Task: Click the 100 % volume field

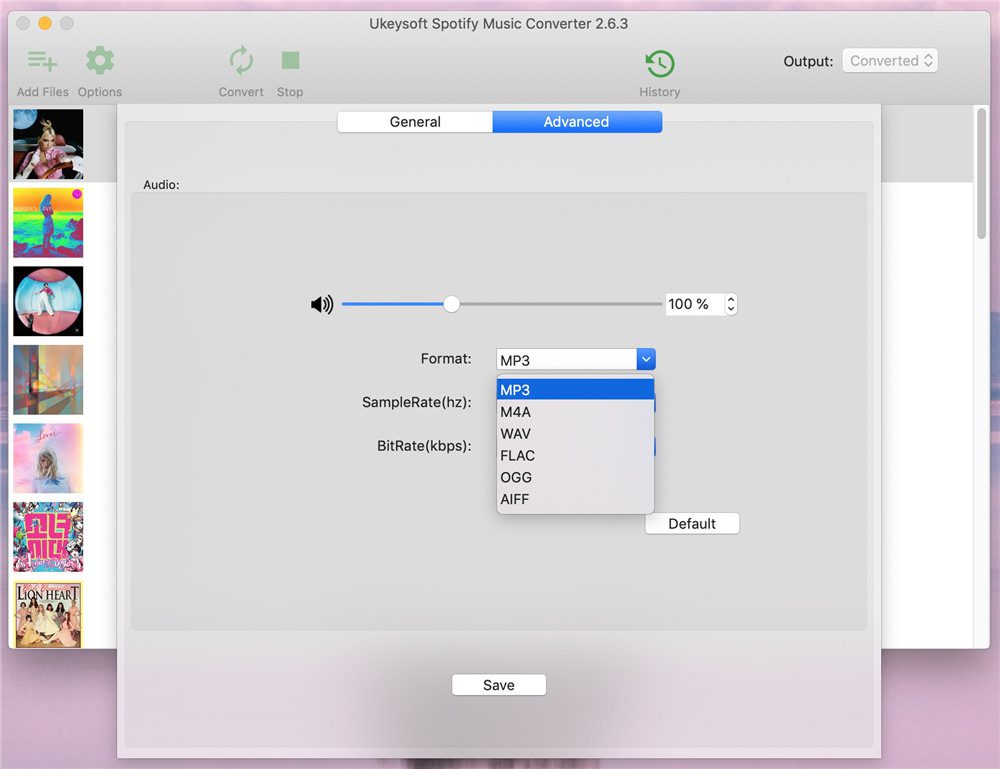Action: (695, 304)
